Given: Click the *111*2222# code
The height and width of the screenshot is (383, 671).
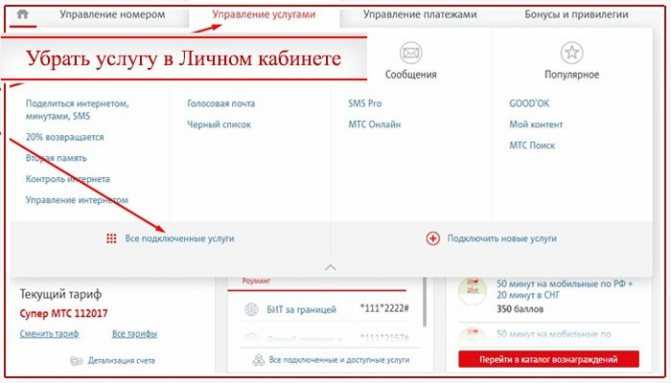Looking at the screenshot, I should point(384,308).
